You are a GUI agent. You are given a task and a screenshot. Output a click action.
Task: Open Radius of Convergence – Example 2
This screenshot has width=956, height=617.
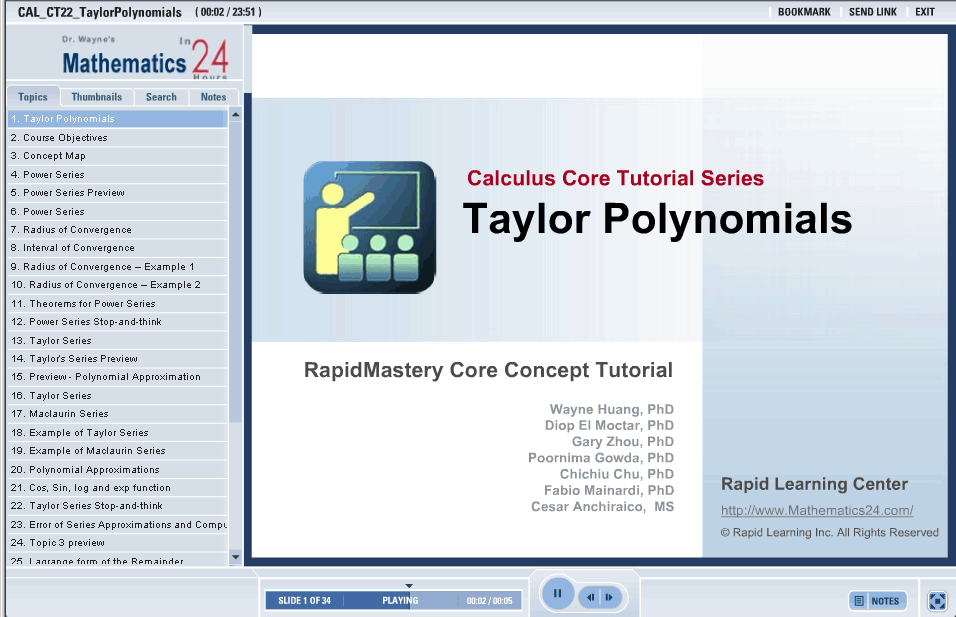pos(117,285)
